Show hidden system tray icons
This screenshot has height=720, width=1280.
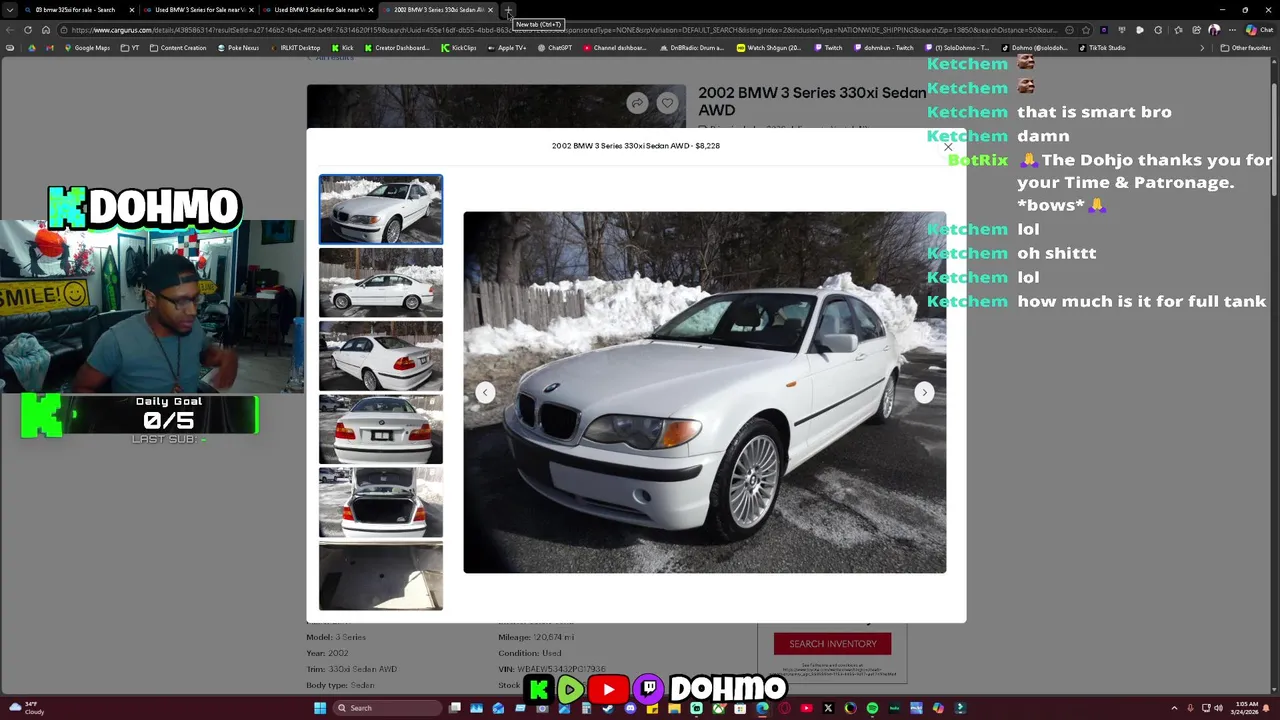point(1174,708)
